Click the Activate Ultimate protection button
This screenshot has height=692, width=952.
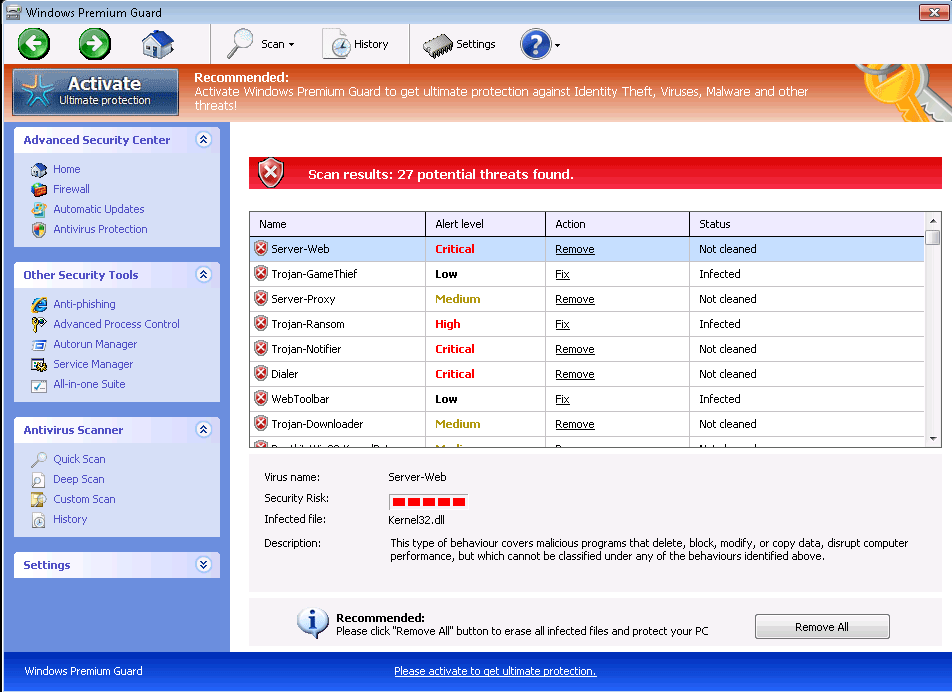click(x=95, y=92)
